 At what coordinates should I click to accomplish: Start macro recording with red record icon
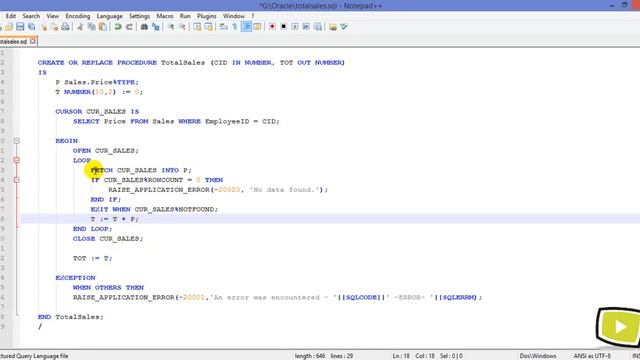pos(272,27)
